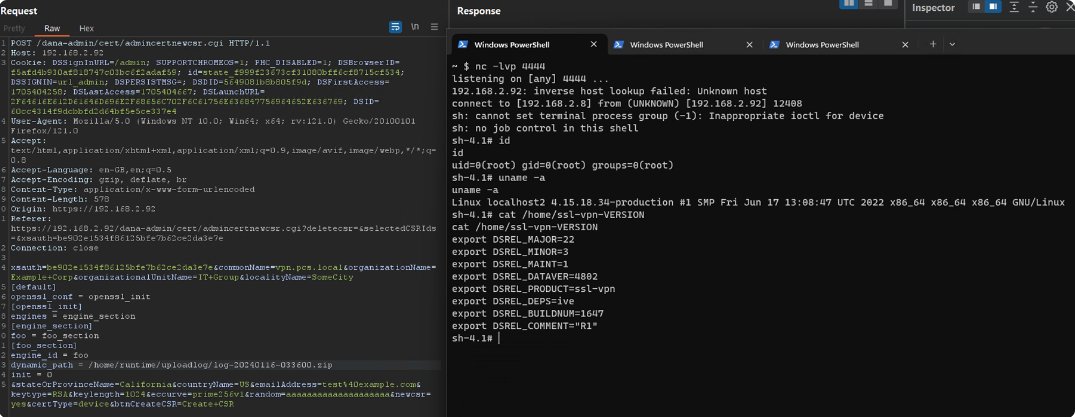Open a new terminal tab
The image size is (1075, 417).
(x=932, y=45)
